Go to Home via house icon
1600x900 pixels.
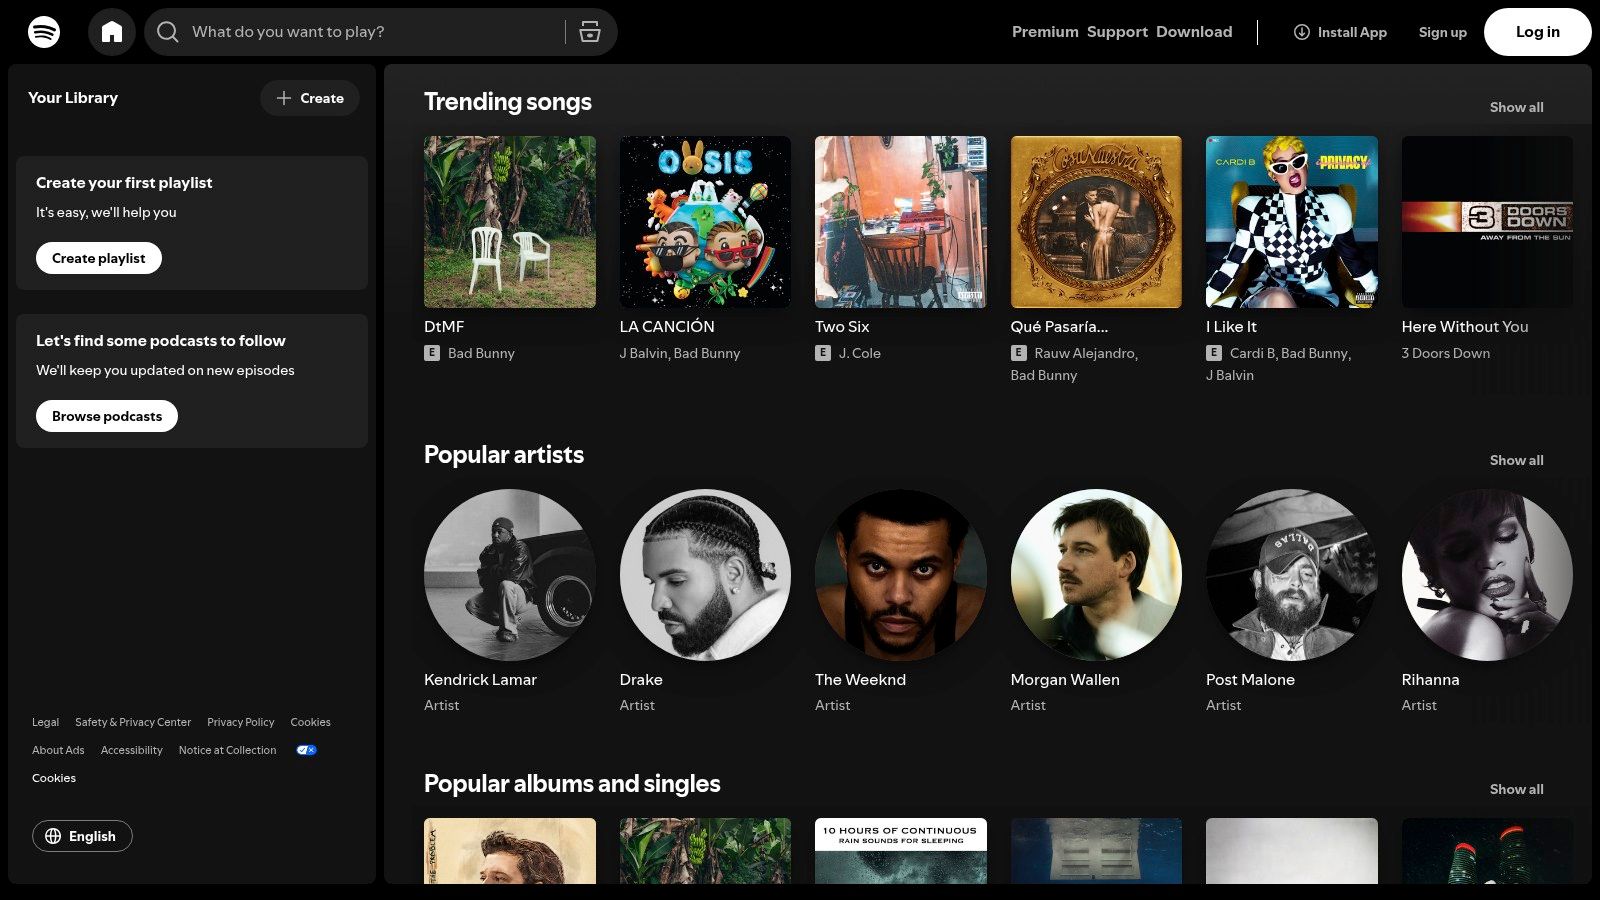112,32
